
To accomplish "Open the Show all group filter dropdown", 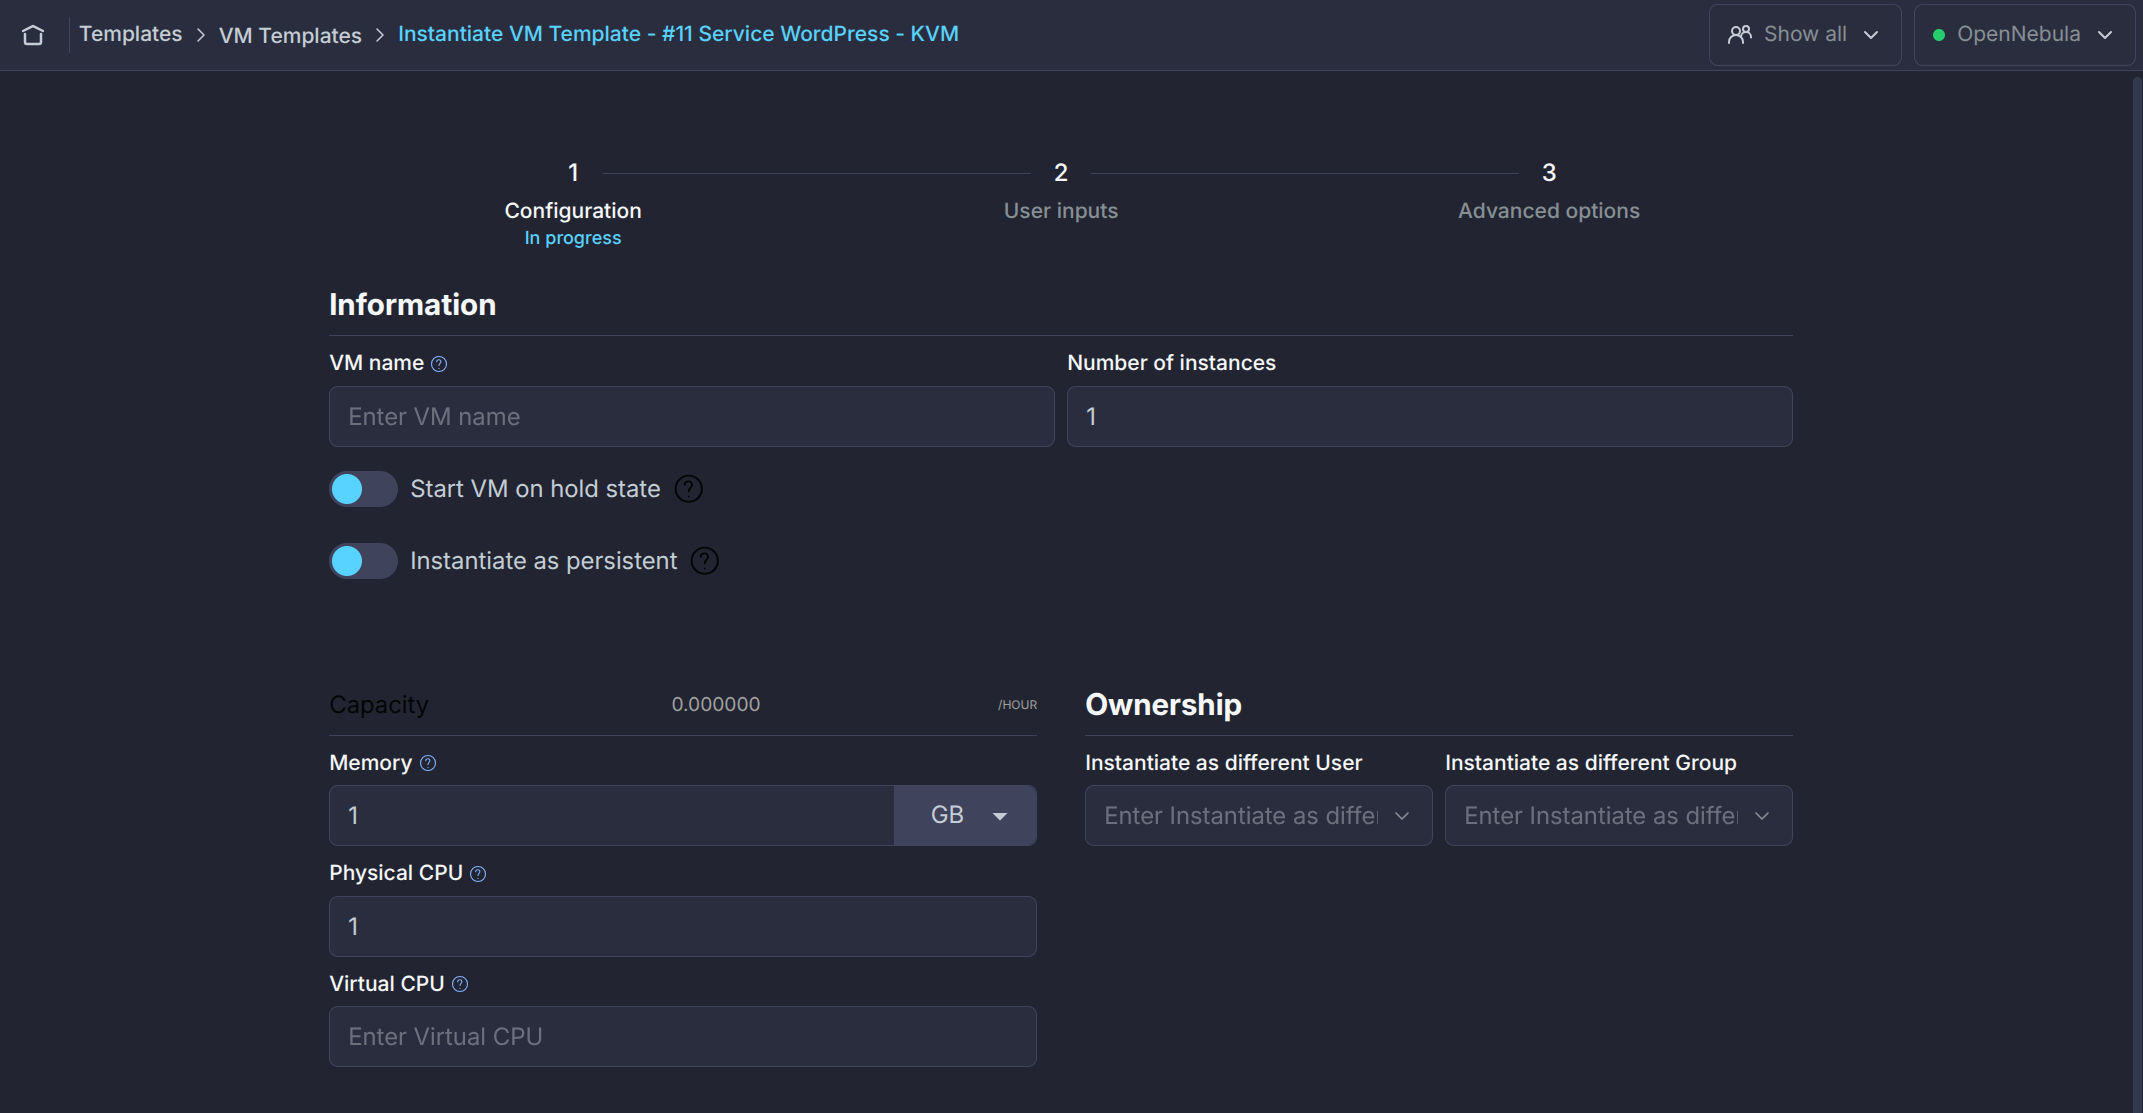I will 1805,35.
